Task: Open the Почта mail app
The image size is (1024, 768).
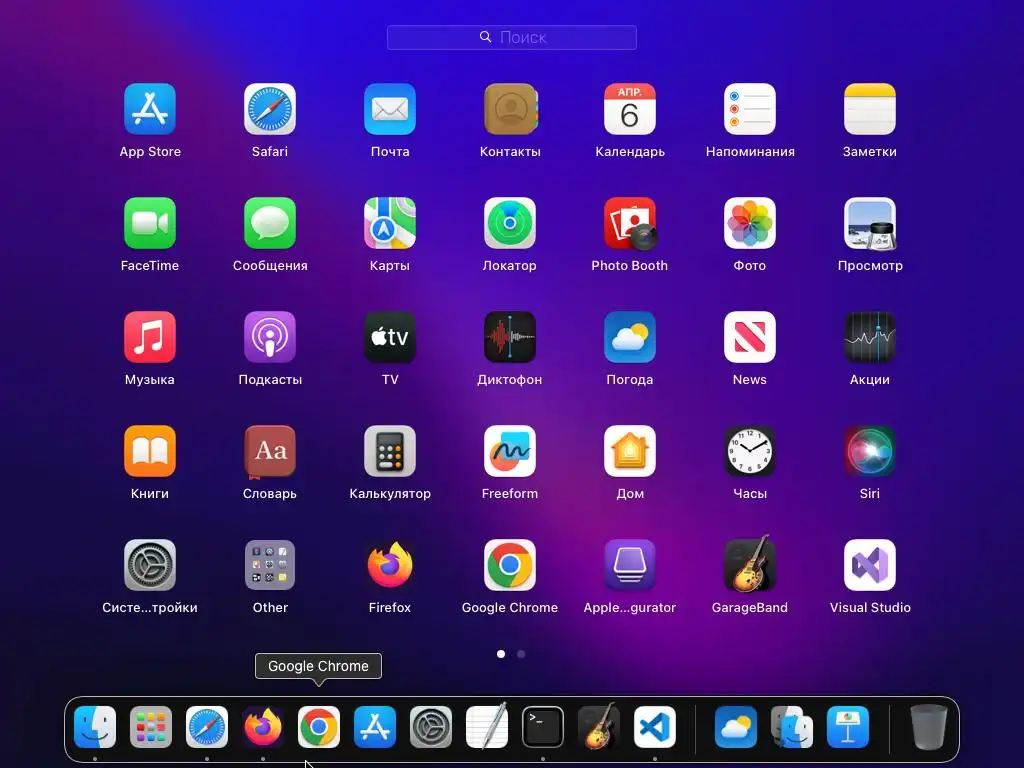Action: tap(390, 109)
